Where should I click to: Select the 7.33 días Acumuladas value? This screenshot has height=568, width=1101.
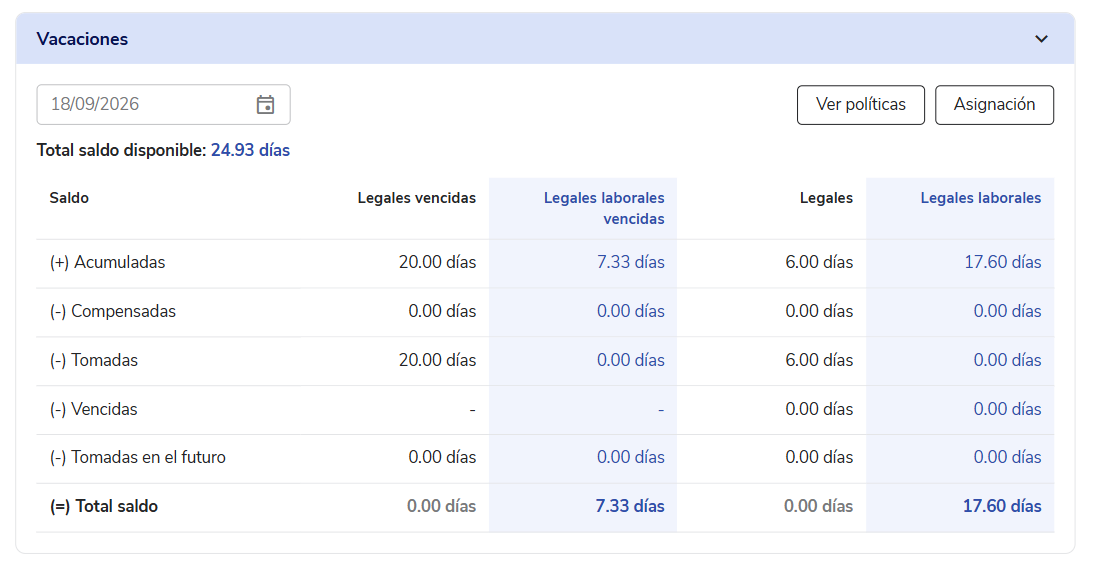click(631, 262)
